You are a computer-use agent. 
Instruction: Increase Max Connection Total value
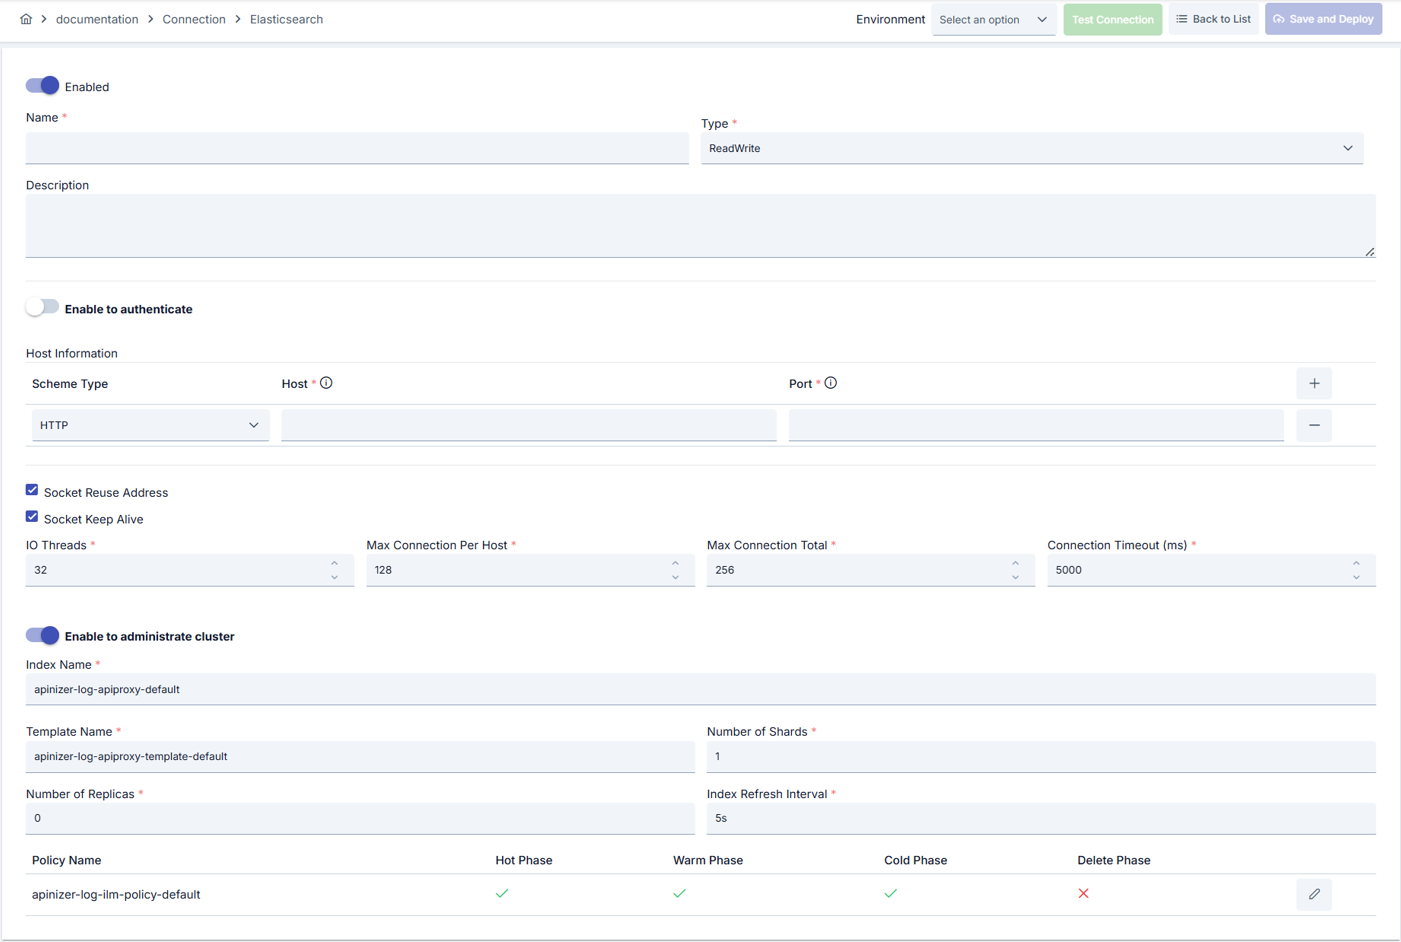tap(1015, 563)
